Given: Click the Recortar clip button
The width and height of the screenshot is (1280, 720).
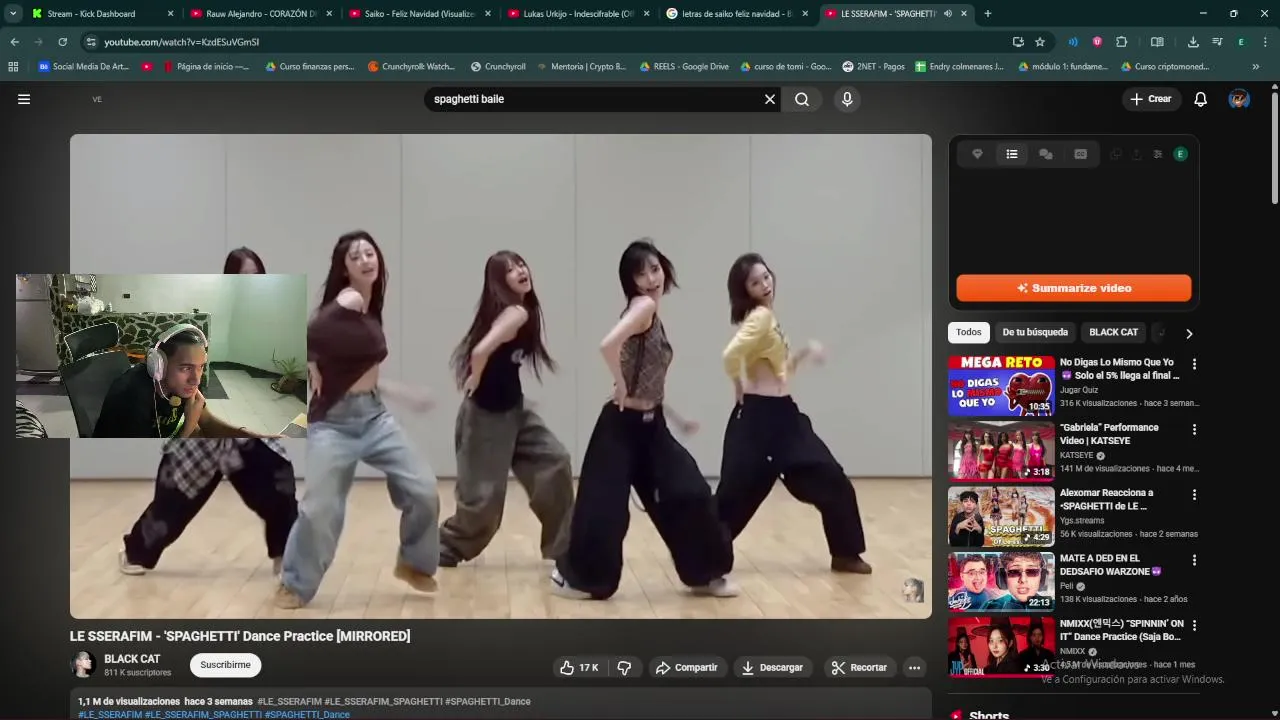Looking at the screenshot, I should pos(859,667).
